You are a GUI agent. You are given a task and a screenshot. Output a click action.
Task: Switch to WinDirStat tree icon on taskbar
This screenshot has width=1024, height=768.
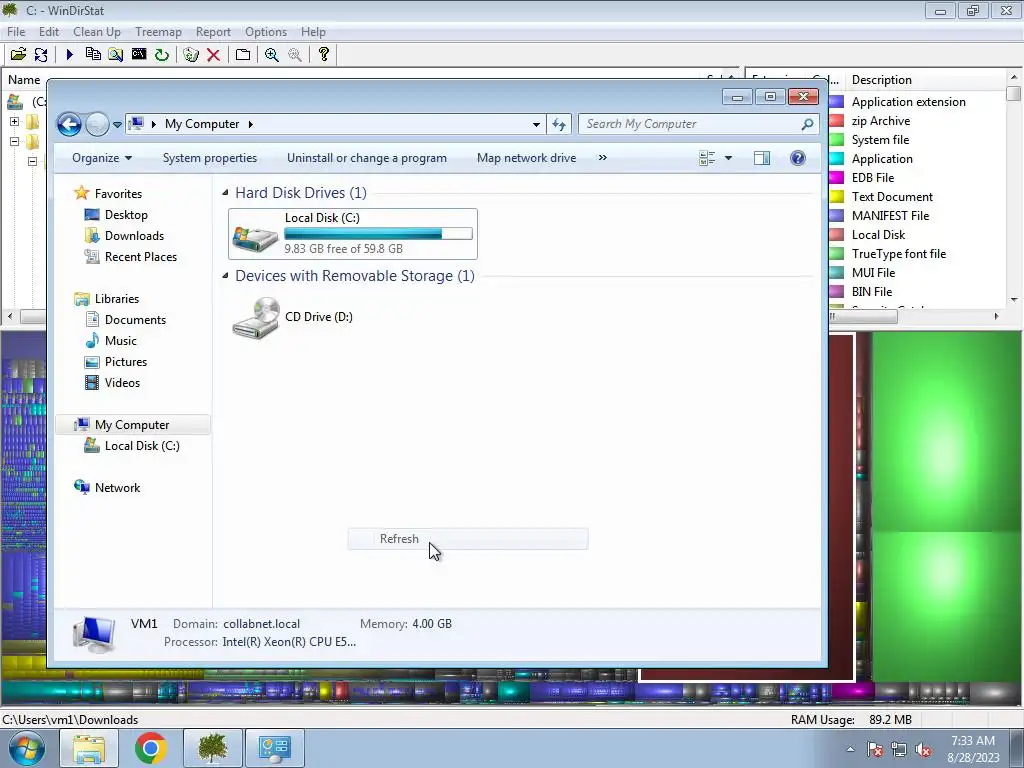(x=213, y=748)
